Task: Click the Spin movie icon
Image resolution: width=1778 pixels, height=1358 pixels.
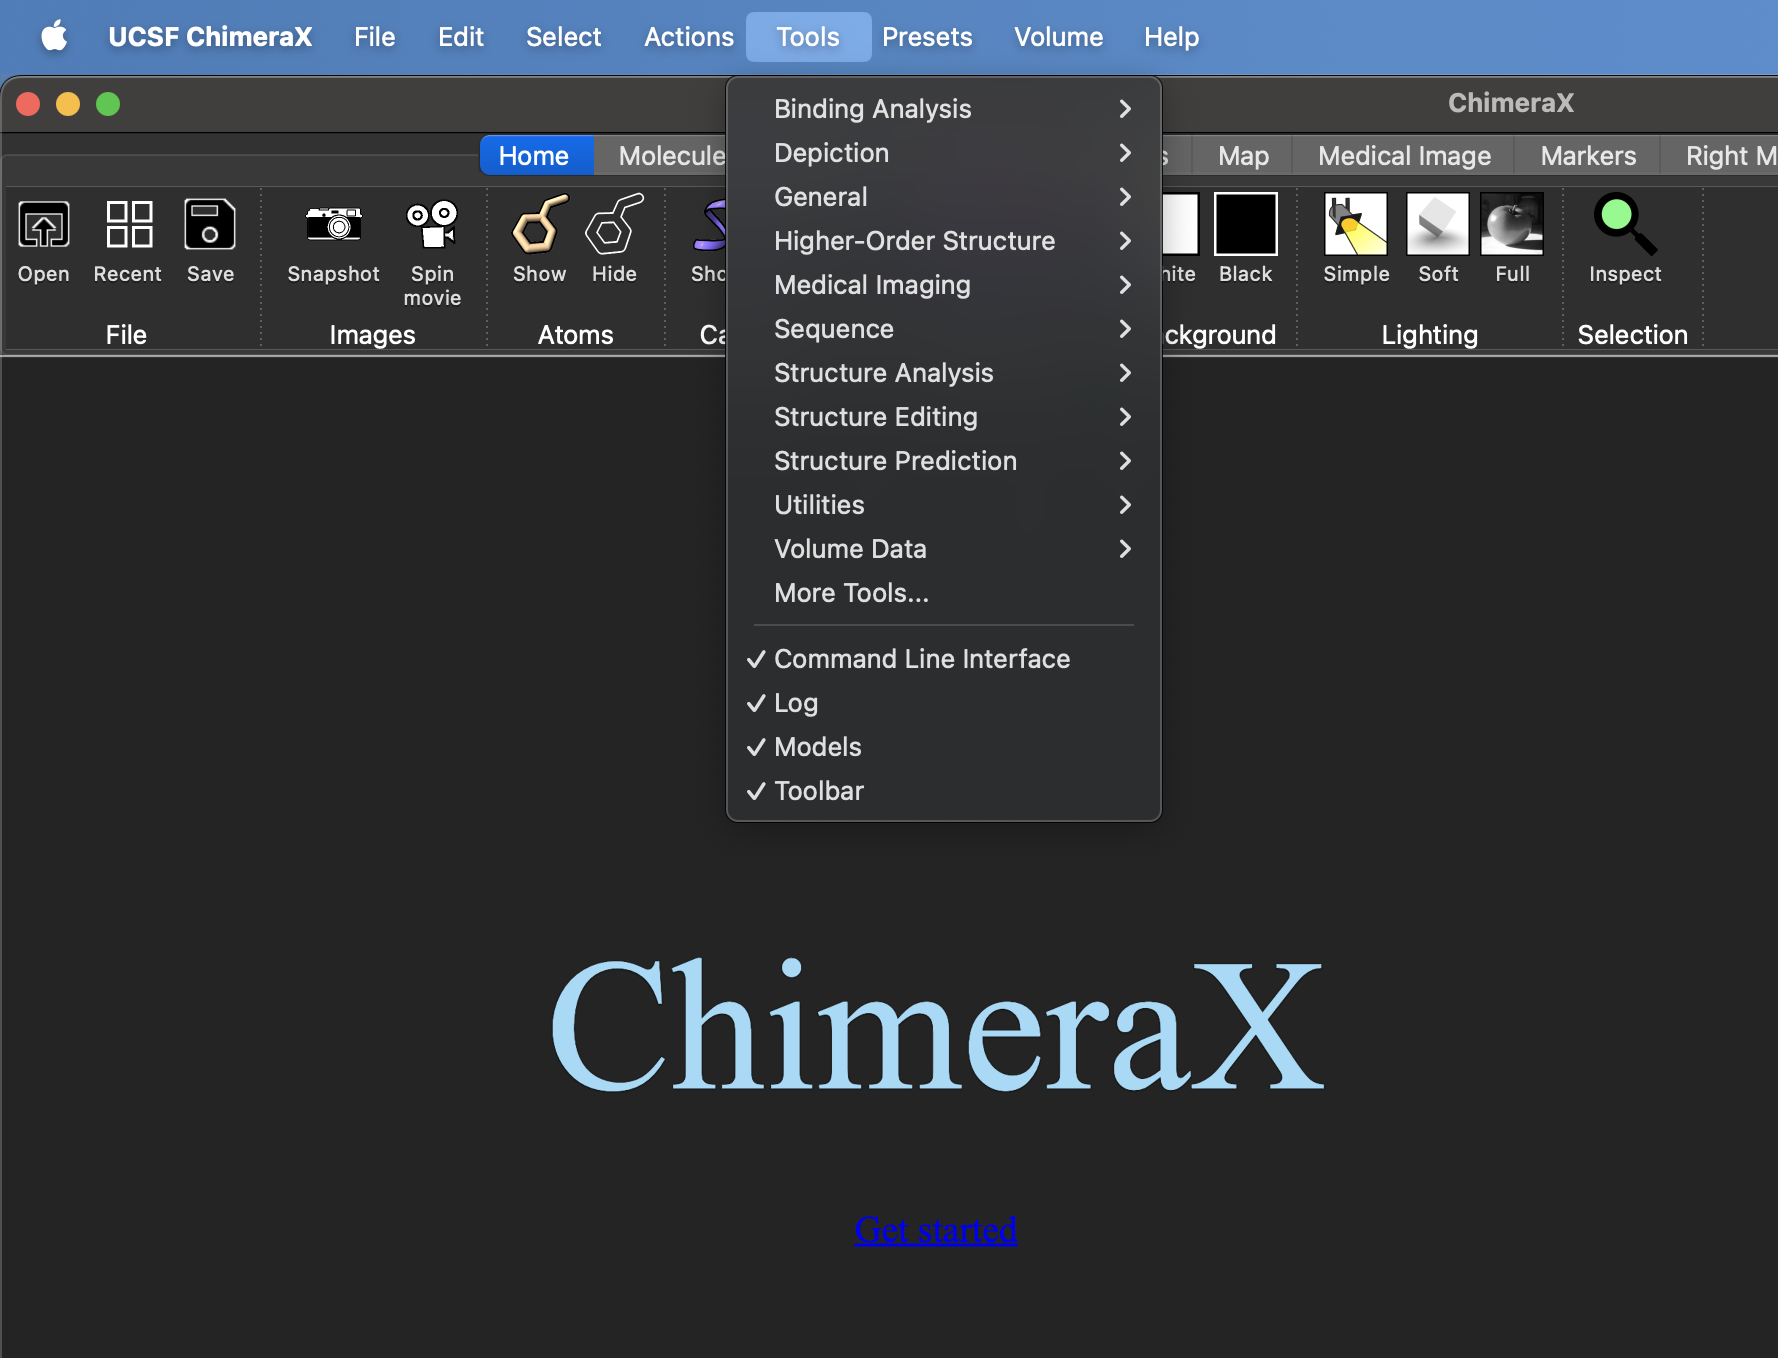Action: click(x=432, y=226)
